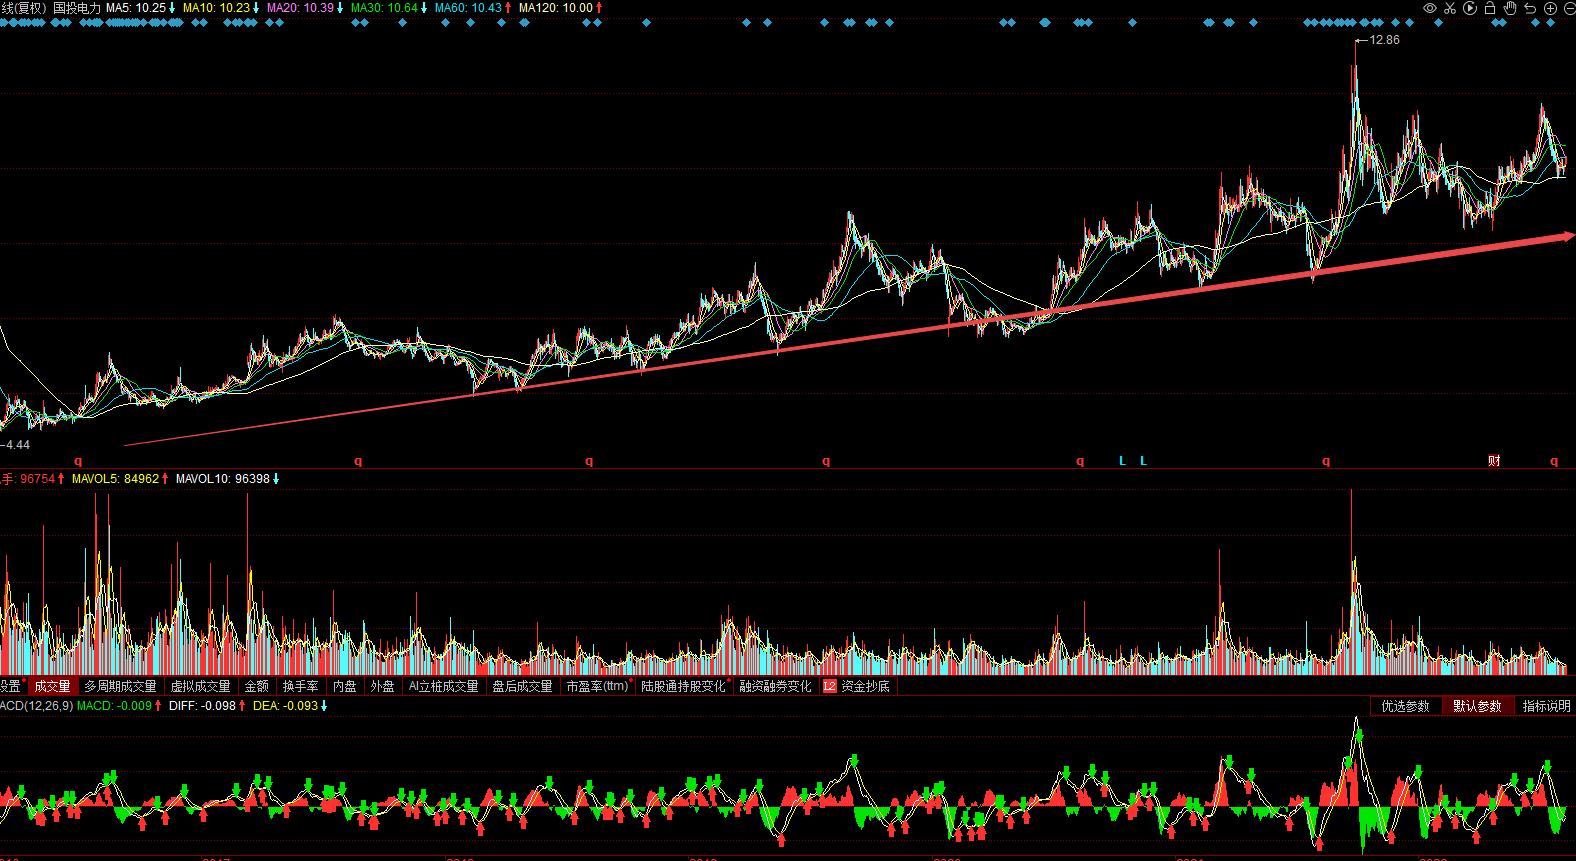1576x861 pixels.
Task: Open the 市盈率(ttm) indicator option
Action: [597, 687]
